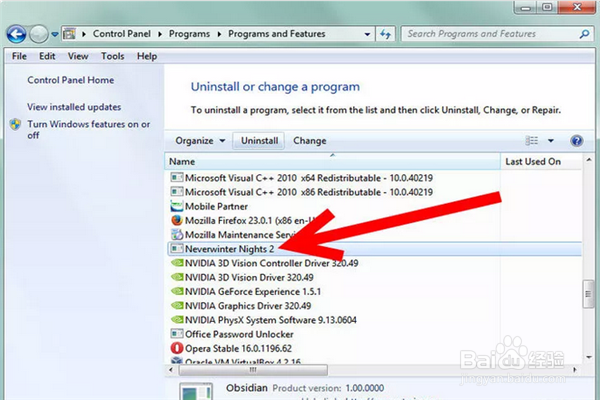The width and height of the screenshot is (600, 400).
Task: Select Opera Stable 16.0.1196.62 entry
Action: click(x=238, y=348)
